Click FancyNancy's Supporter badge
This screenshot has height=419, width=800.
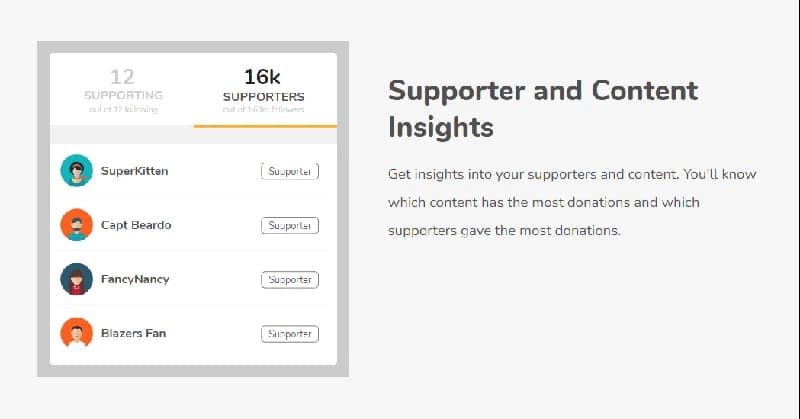(x=290, y=279)
